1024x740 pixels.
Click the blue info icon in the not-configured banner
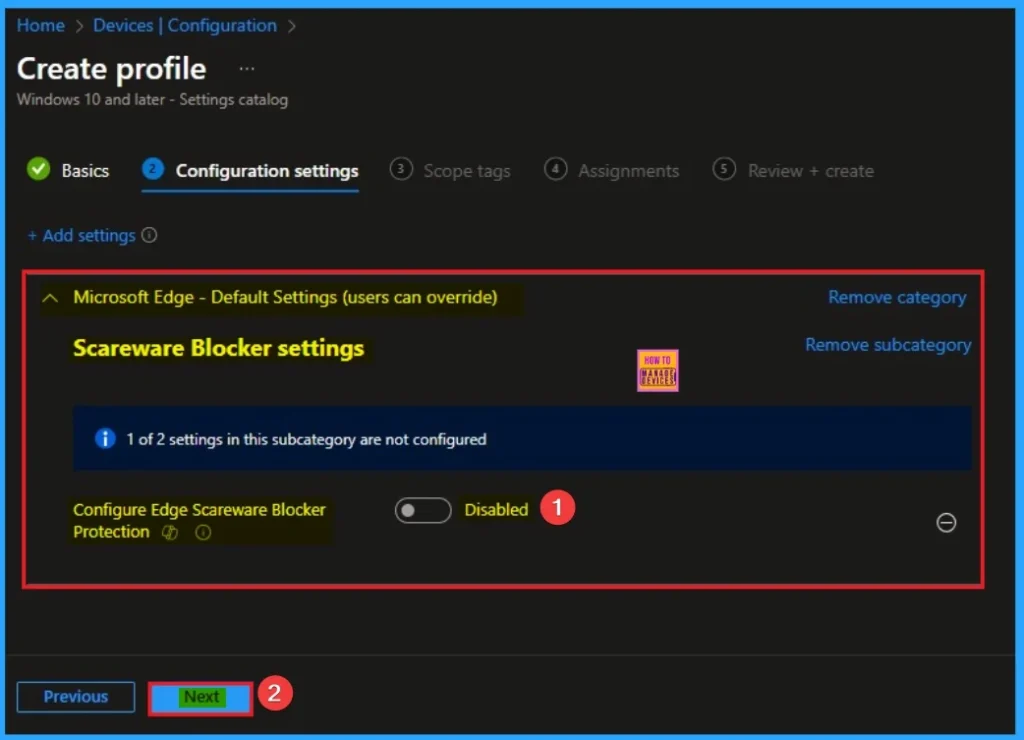[x=104, y=438]
